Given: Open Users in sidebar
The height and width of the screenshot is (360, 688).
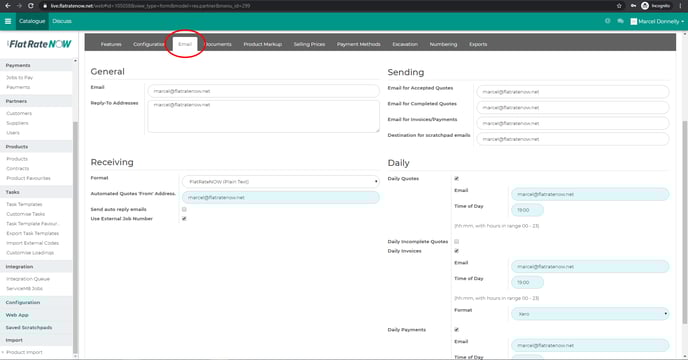Looking at the screenshot, I should 13,133.
